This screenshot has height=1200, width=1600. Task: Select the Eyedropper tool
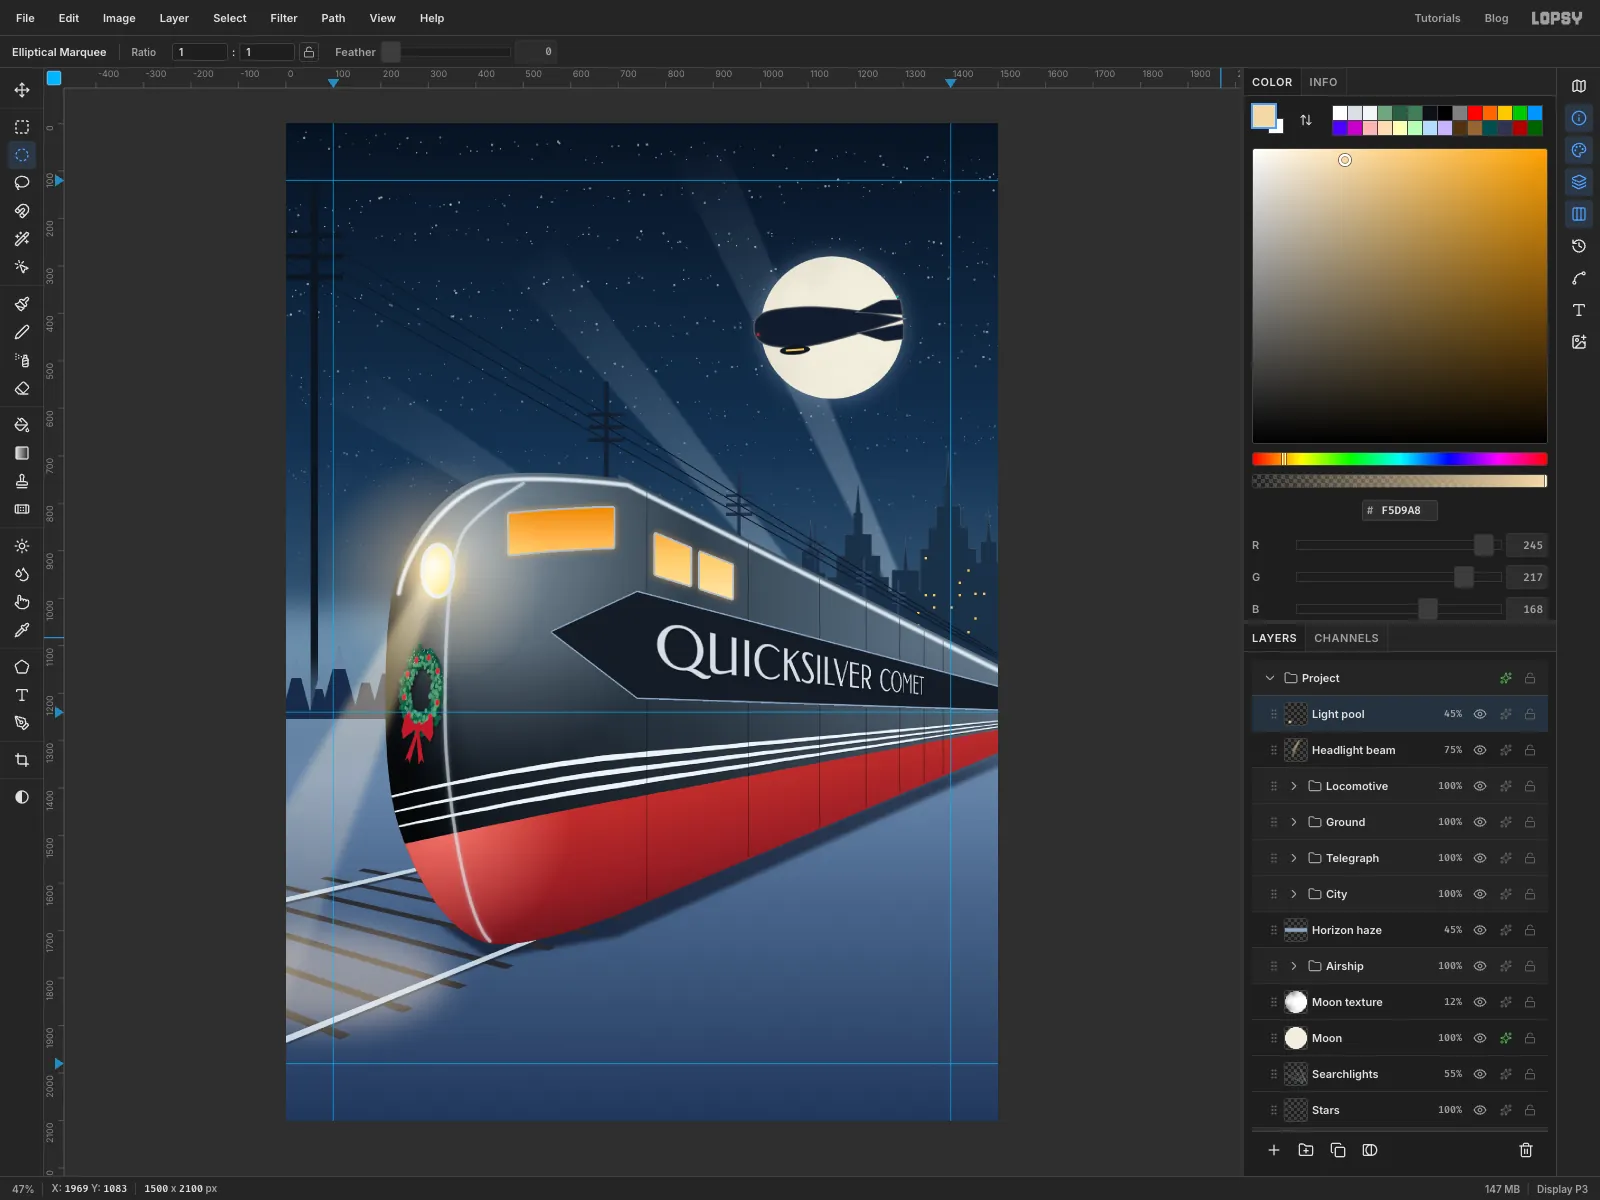[22, 630]
